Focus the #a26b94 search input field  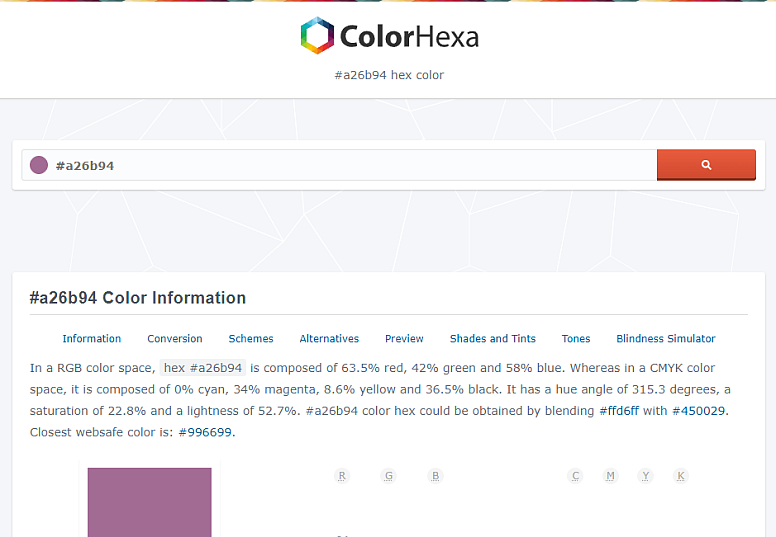[x=340, y=165]
